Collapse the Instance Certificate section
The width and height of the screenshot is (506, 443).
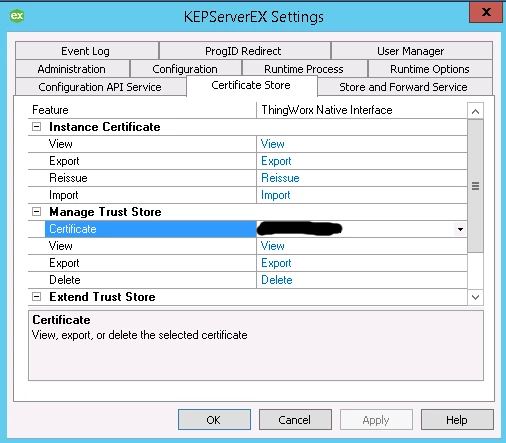[x=36, y=127]
